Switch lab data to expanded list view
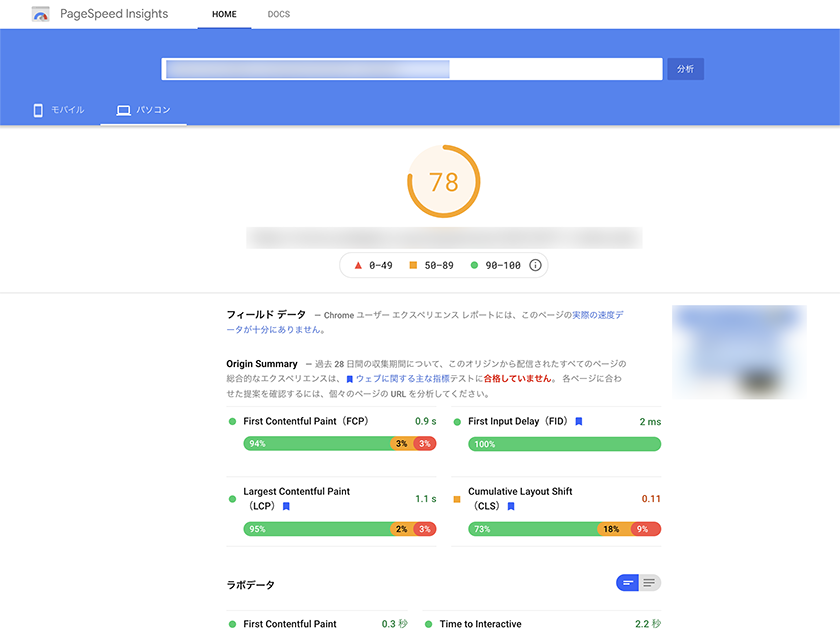This screenshot has height=634, width=840. [x=650, y=583]
